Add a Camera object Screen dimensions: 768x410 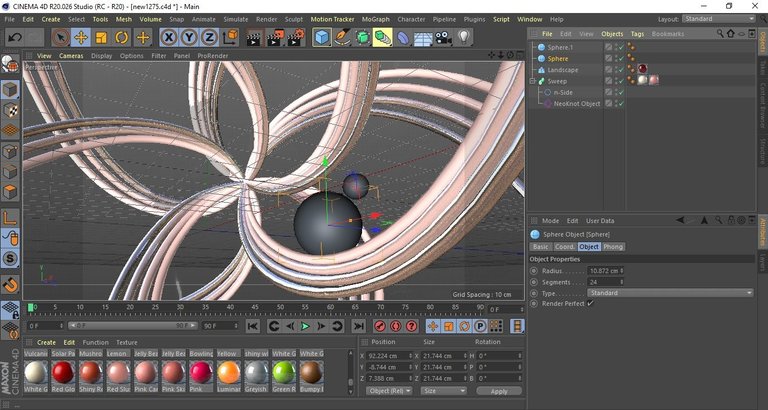[443, 38]
